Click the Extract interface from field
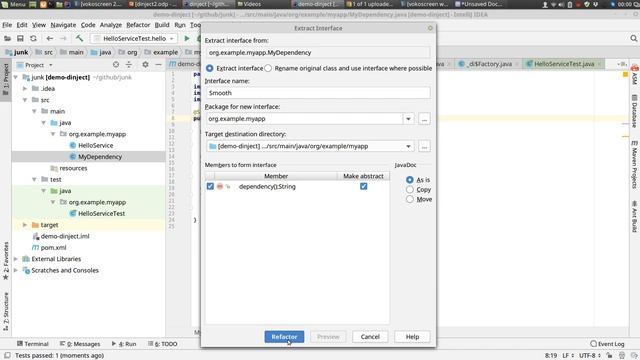The width and height of the screenshot is (640, 360). coord(318,53)
